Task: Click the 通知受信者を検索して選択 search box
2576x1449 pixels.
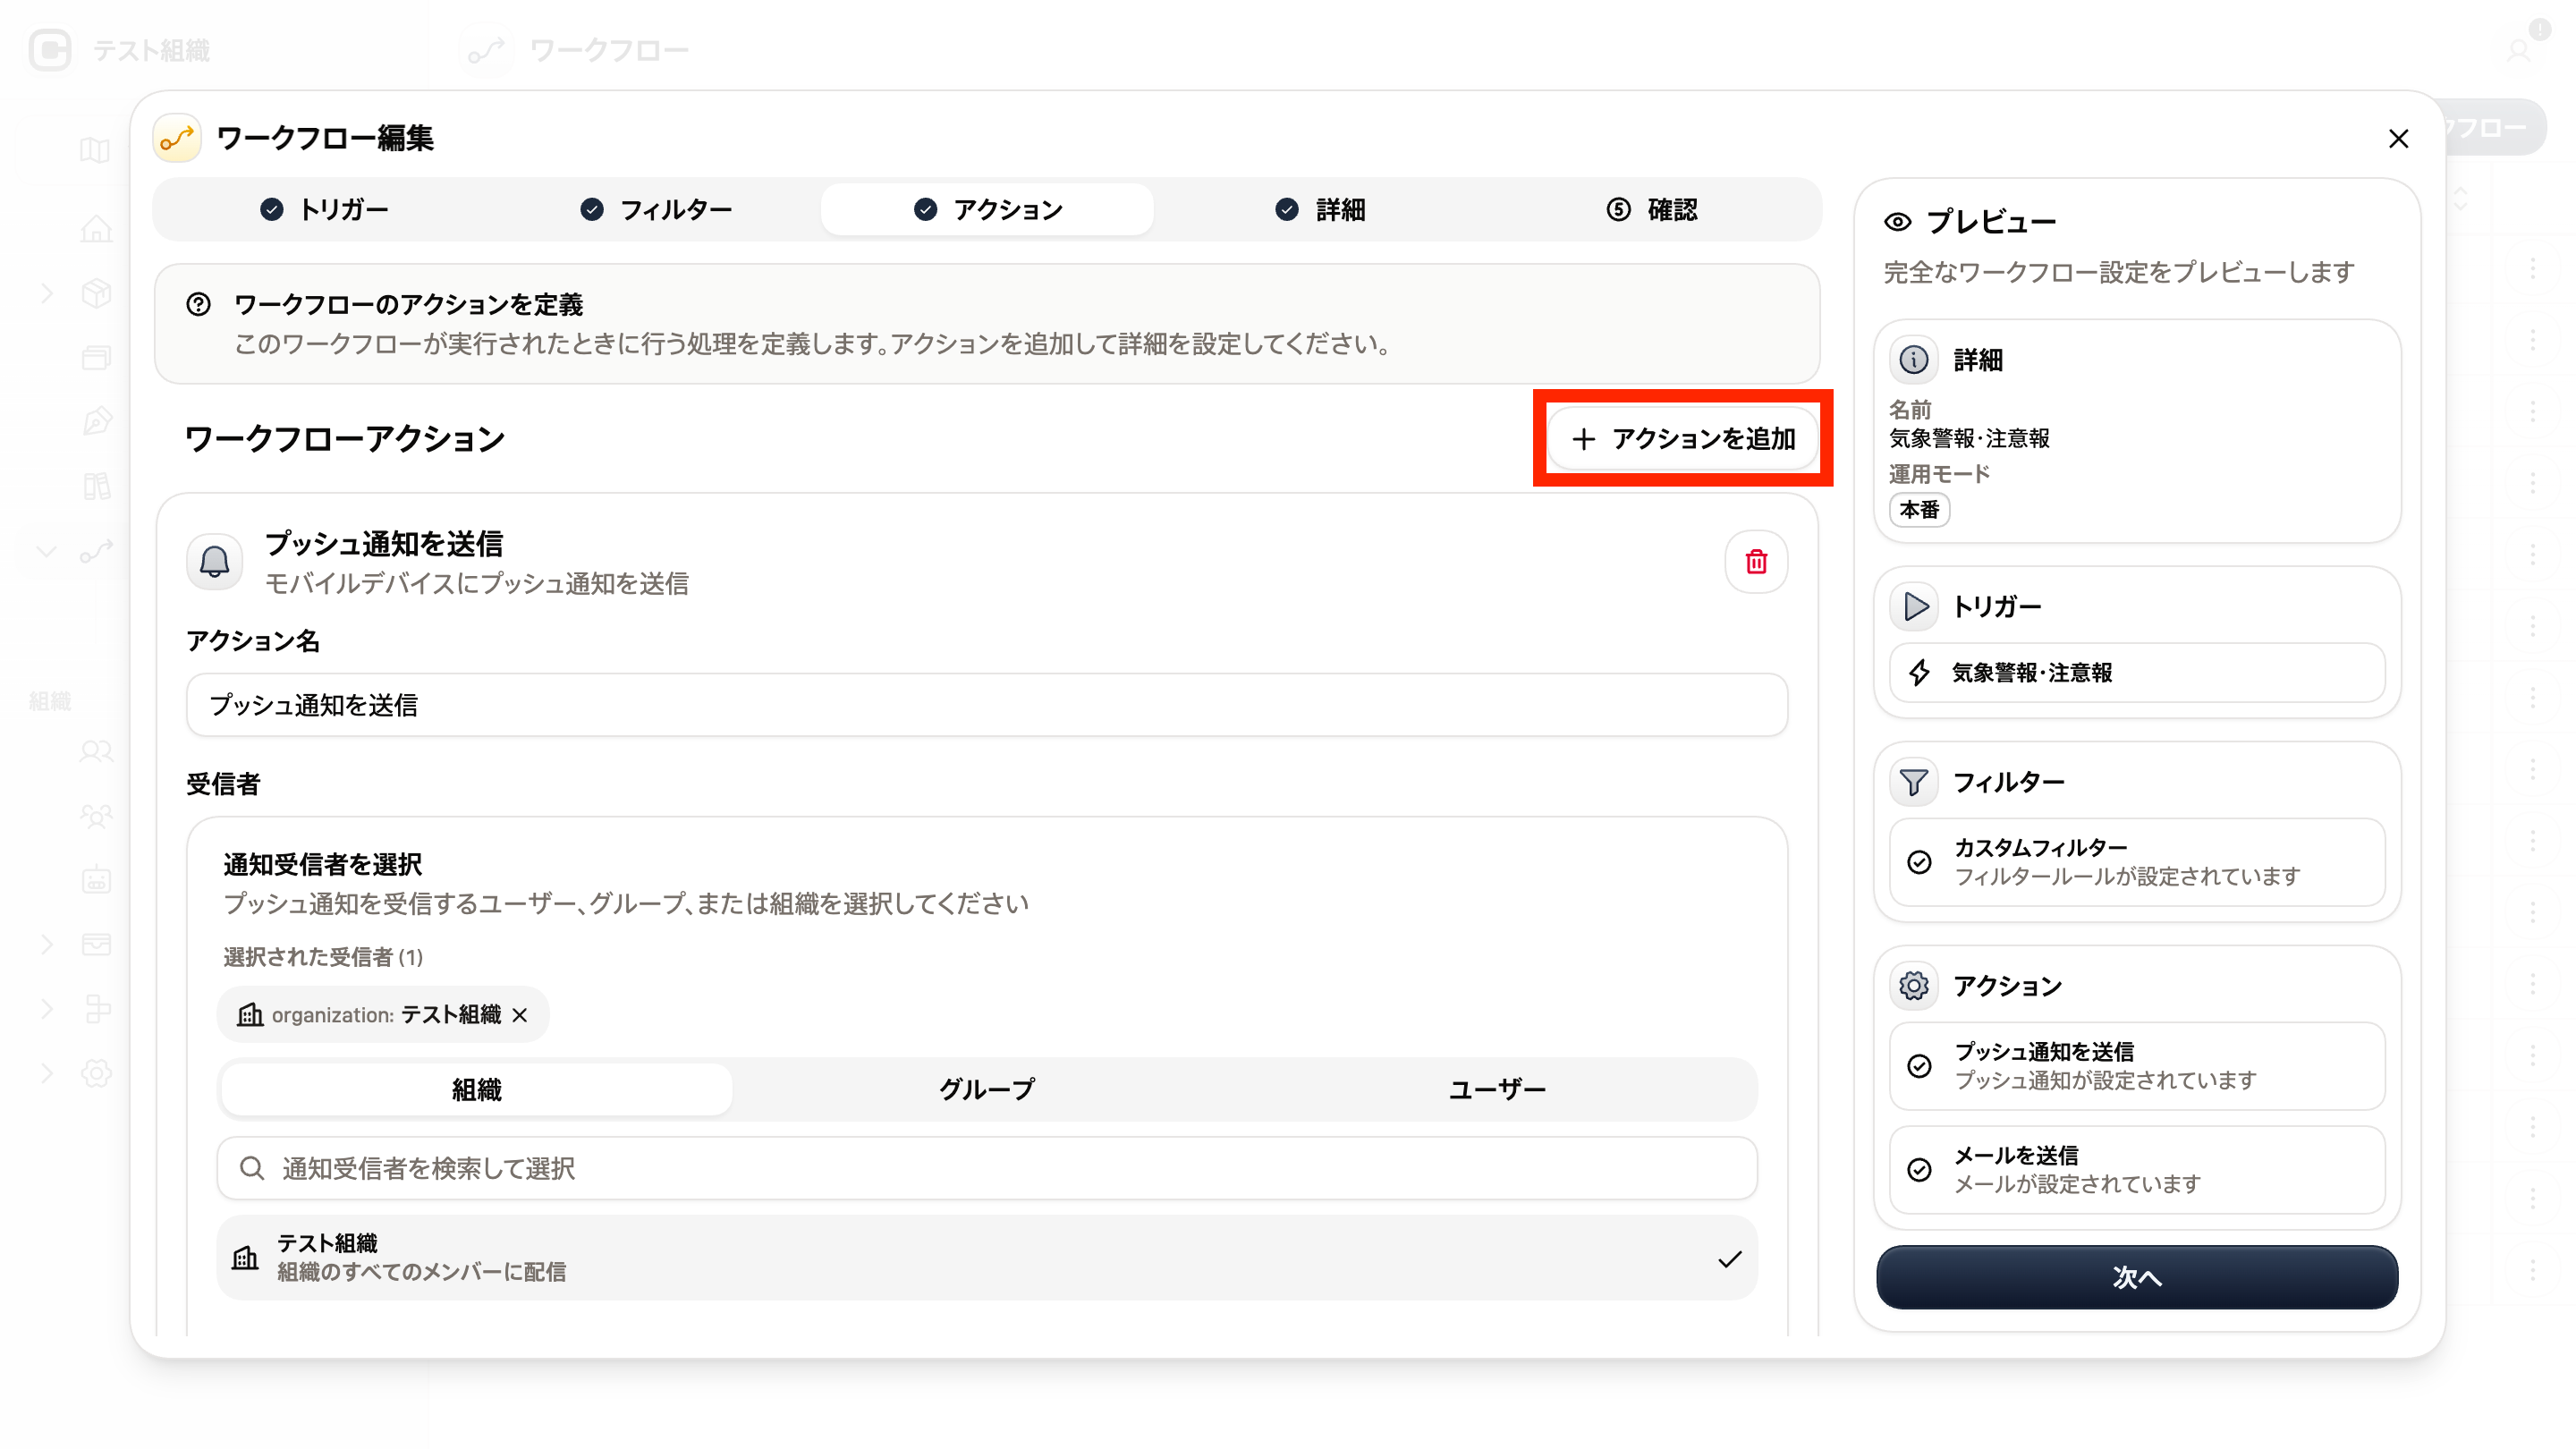Action: pos(987,1168)
